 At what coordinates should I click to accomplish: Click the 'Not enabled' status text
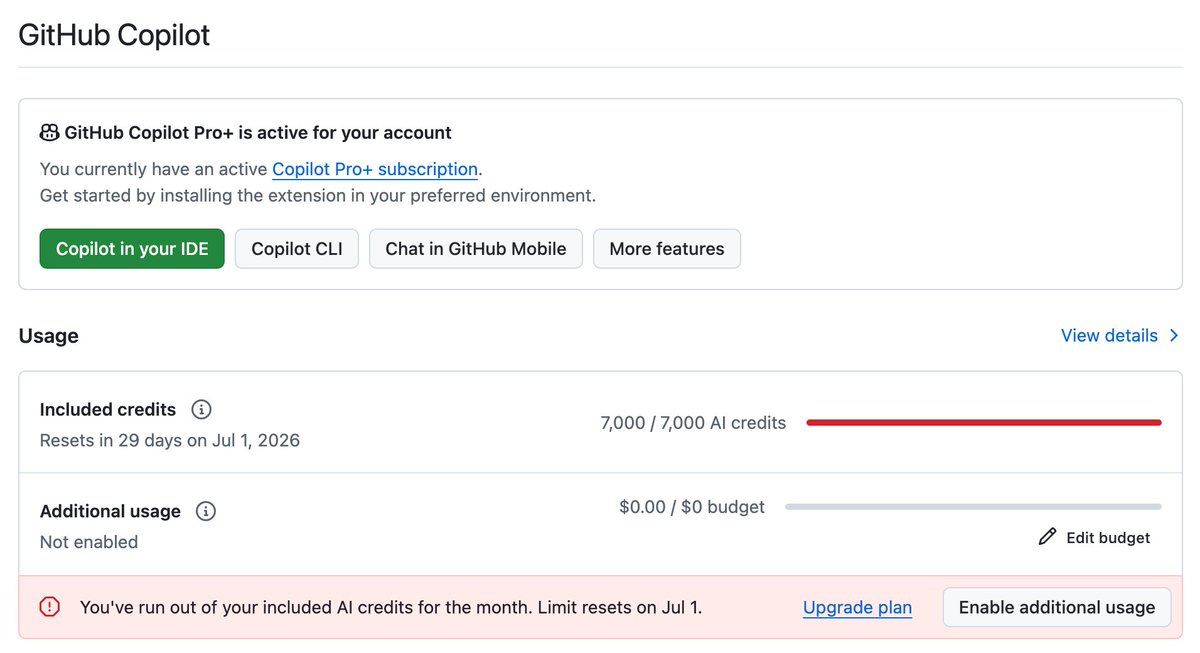89,542
